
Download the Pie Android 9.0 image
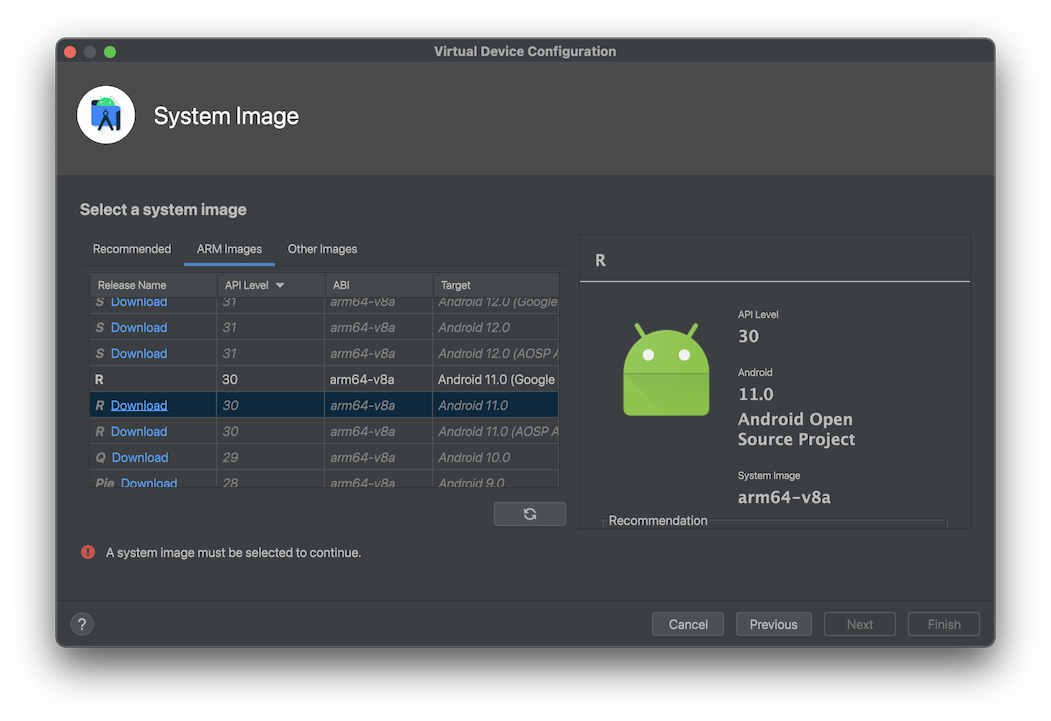[x=149, y=482]
